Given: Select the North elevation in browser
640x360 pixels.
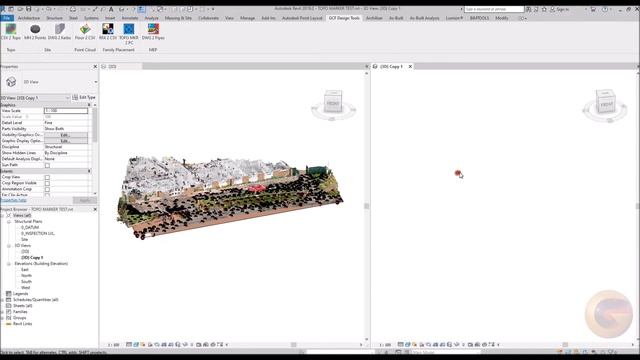Looking at the screenshot, I should (26, 276).
